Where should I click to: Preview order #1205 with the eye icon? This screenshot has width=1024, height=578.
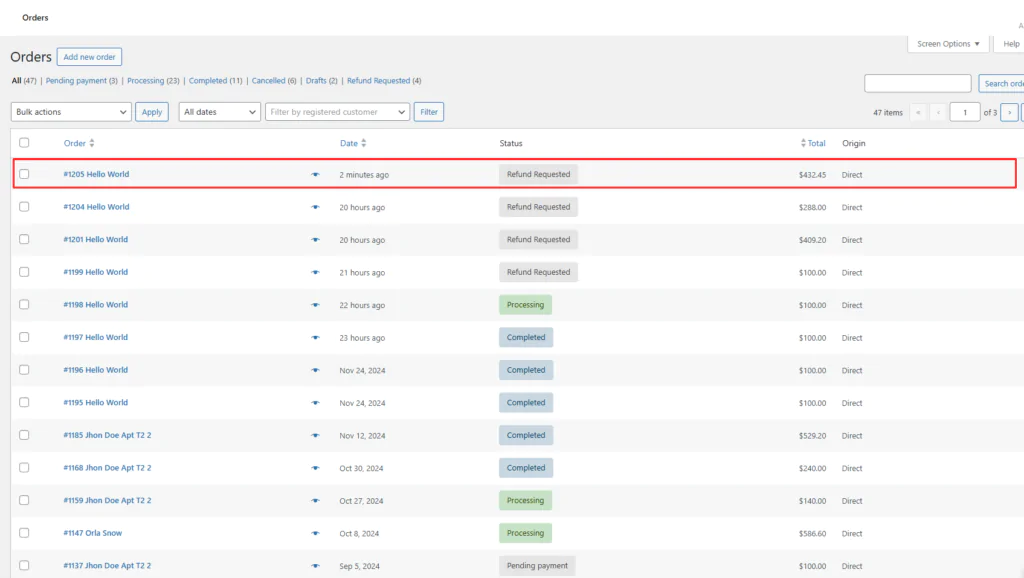pos(315,174)
